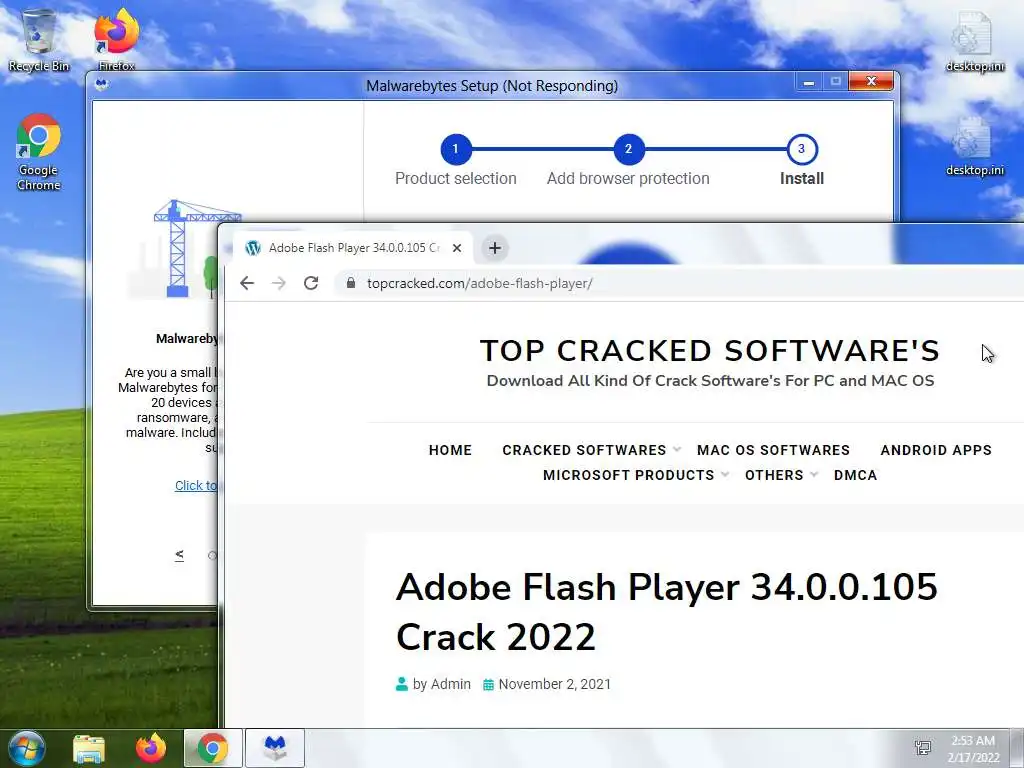
Task: Open the HOME menu item
Action: point(450,450)
